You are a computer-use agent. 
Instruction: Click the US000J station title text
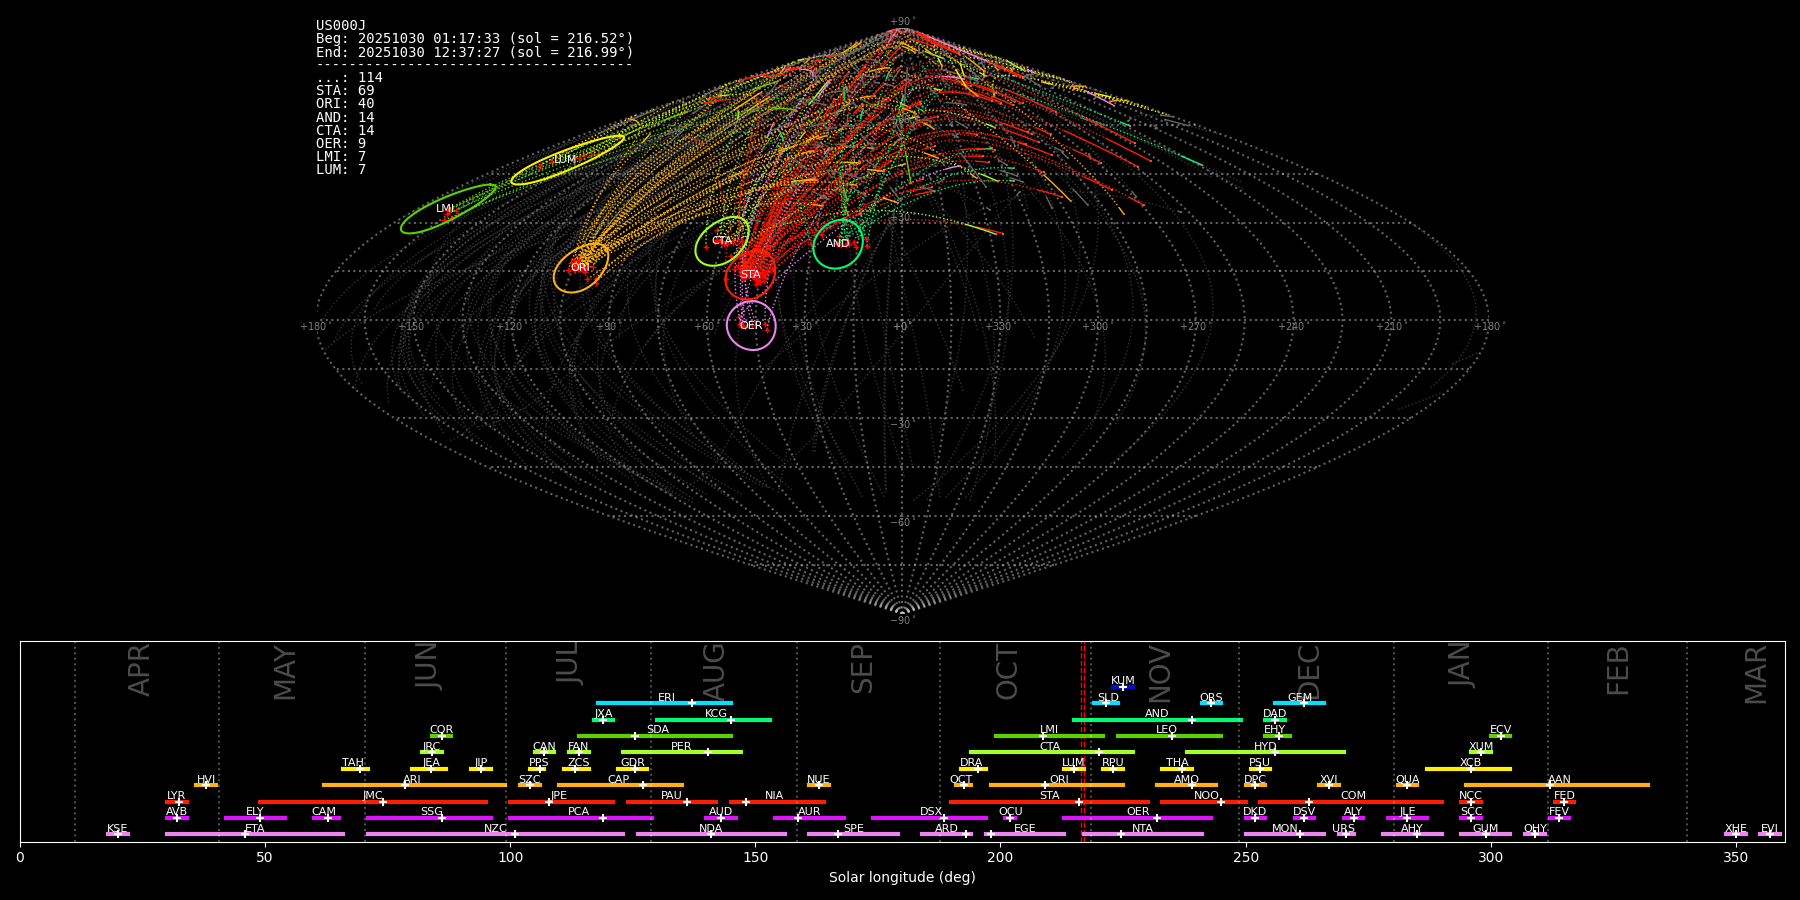(341, 26)
